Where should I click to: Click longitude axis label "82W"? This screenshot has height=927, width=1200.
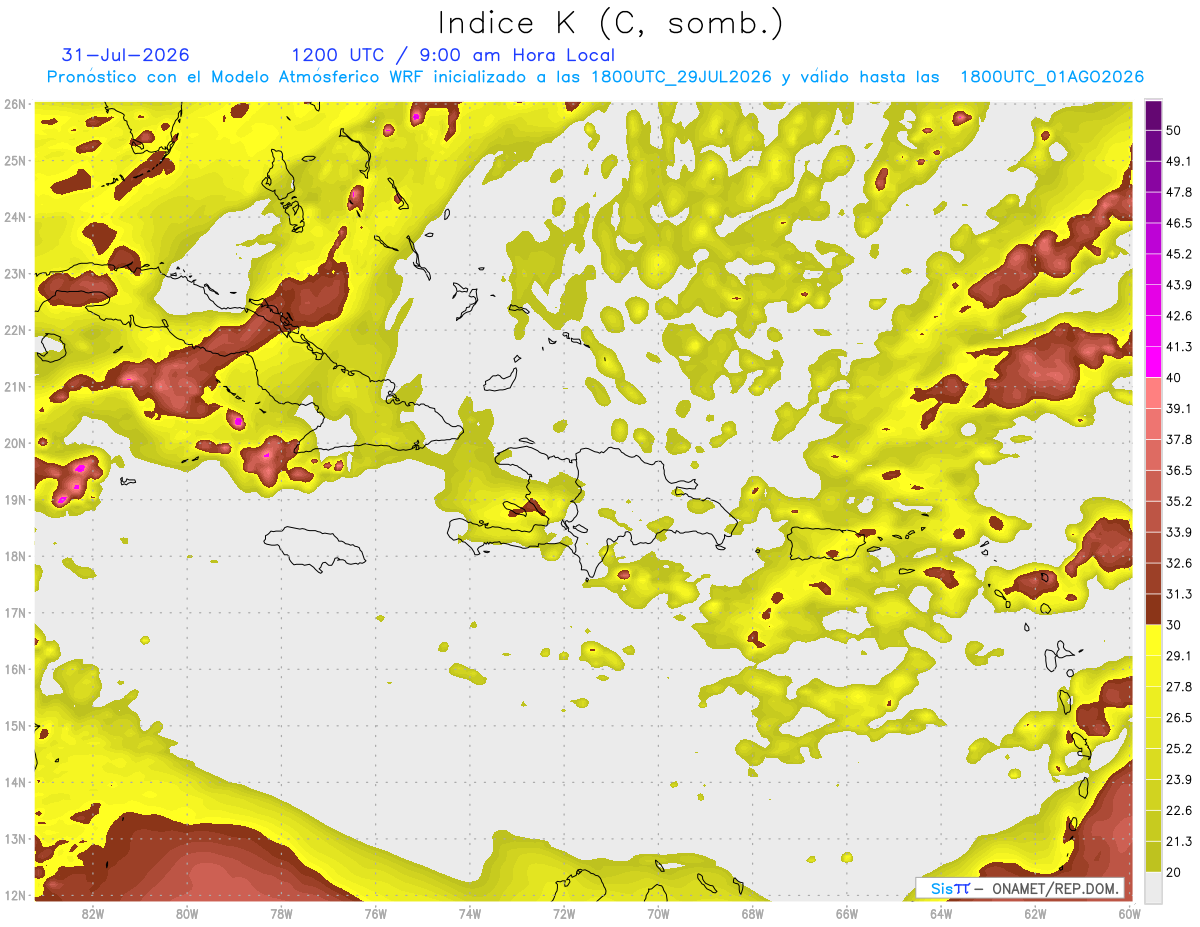(x=93, y=913)
